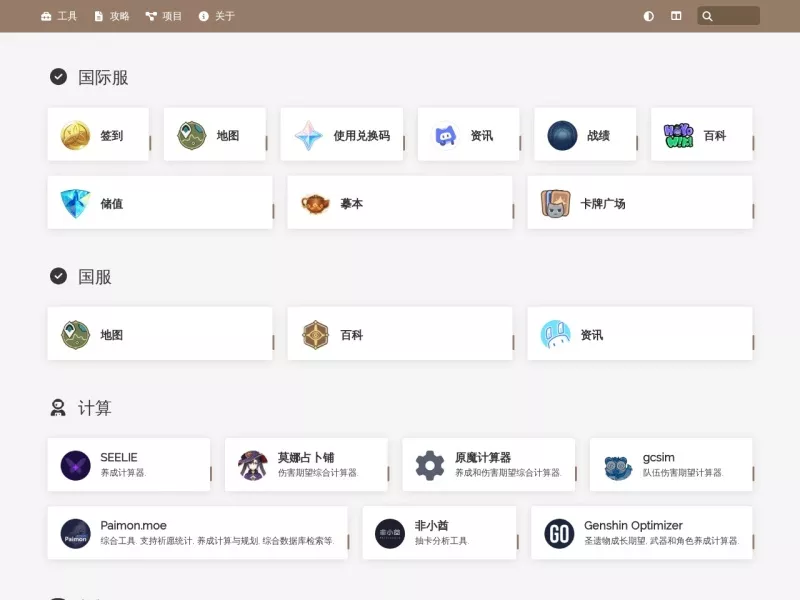
Task: Open the 战绩 link text
Action: tap(598, 136)
